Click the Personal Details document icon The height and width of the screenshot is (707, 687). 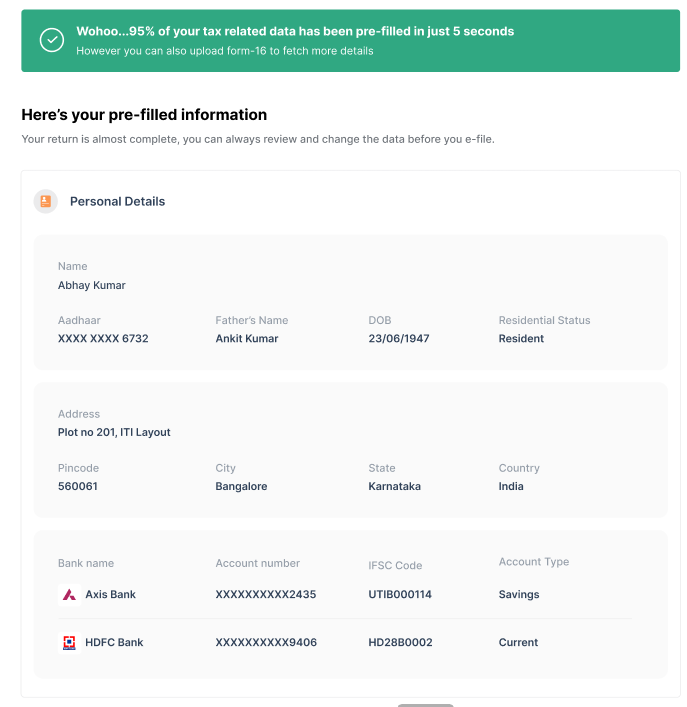click(x=45, y=201)
